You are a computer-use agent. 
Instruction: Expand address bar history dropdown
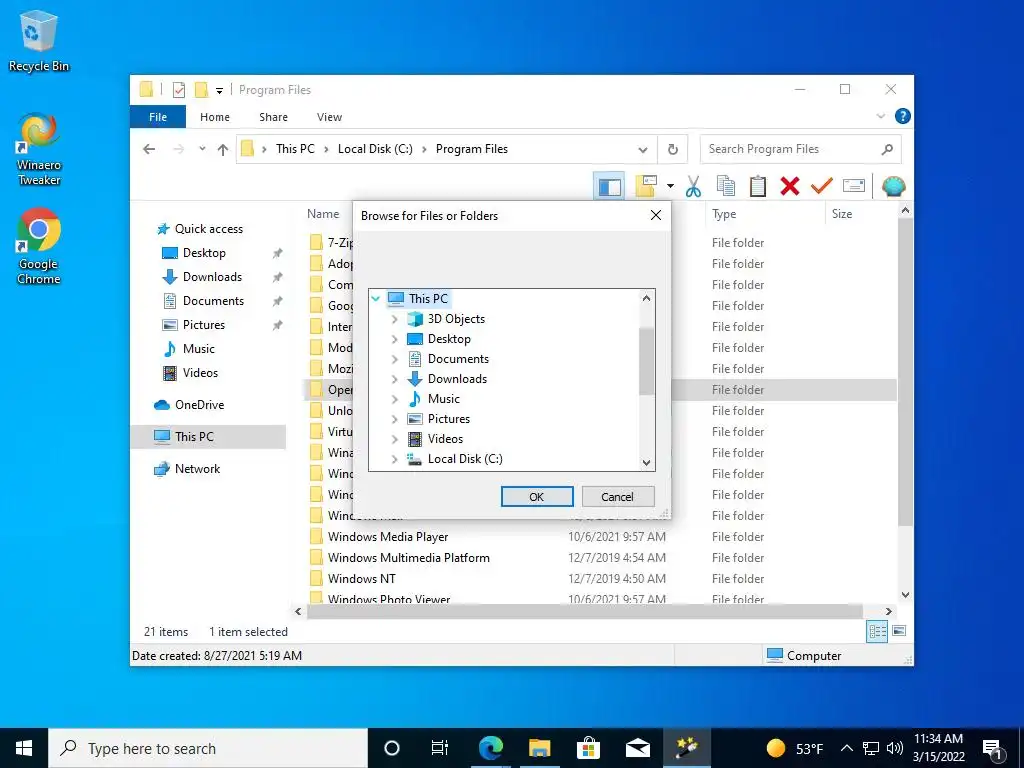(x=643, y=150)
